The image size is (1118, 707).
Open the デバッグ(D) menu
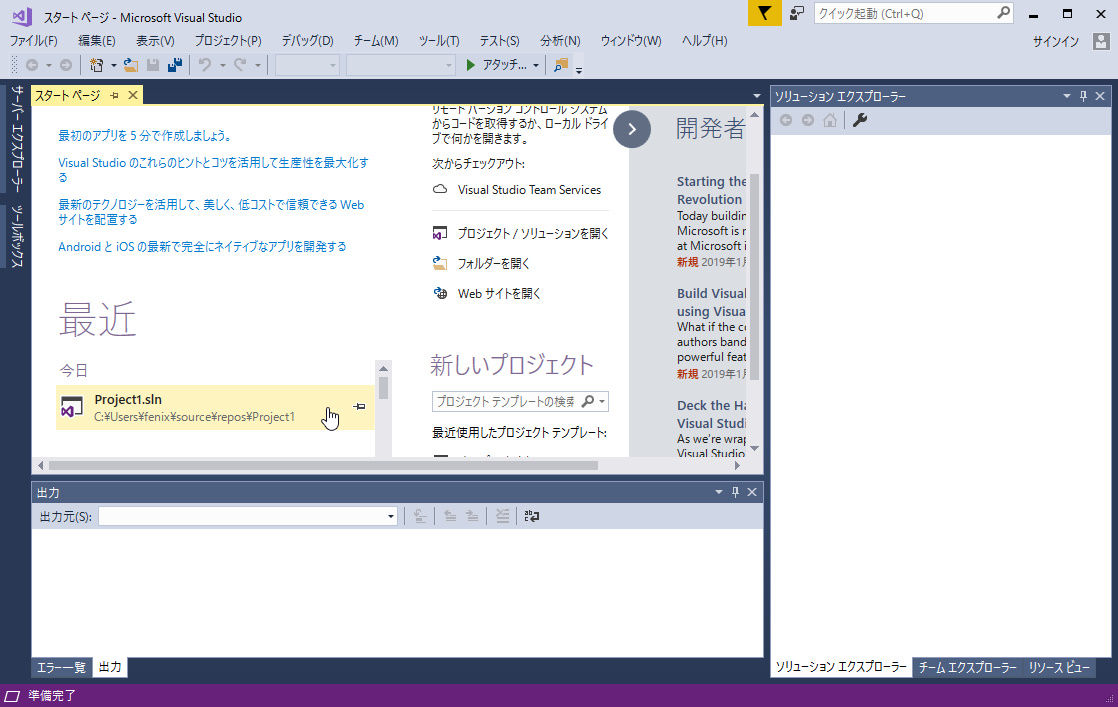click(x=307, y=41)
